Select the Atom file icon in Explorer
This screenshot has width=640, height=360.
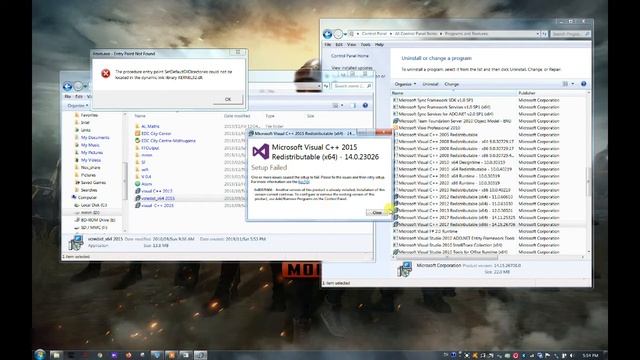pyautogui.click(x=138, y=184)
